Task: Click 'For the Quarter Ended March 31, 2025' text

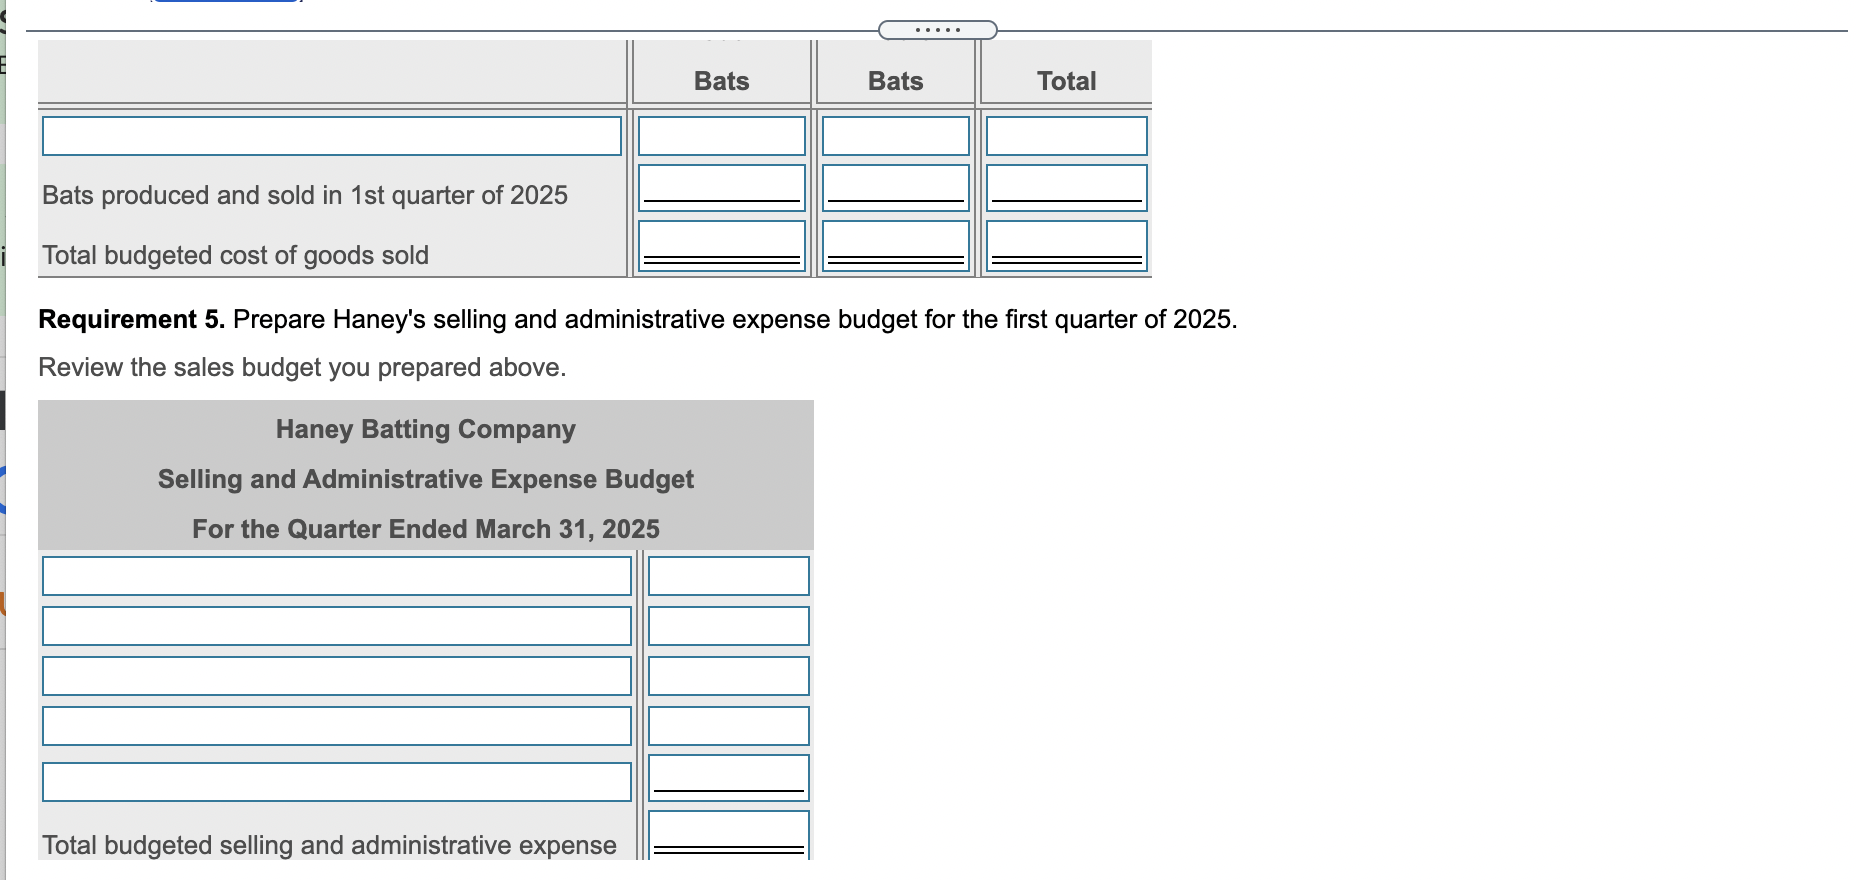Action: click(x=426, y=529)
